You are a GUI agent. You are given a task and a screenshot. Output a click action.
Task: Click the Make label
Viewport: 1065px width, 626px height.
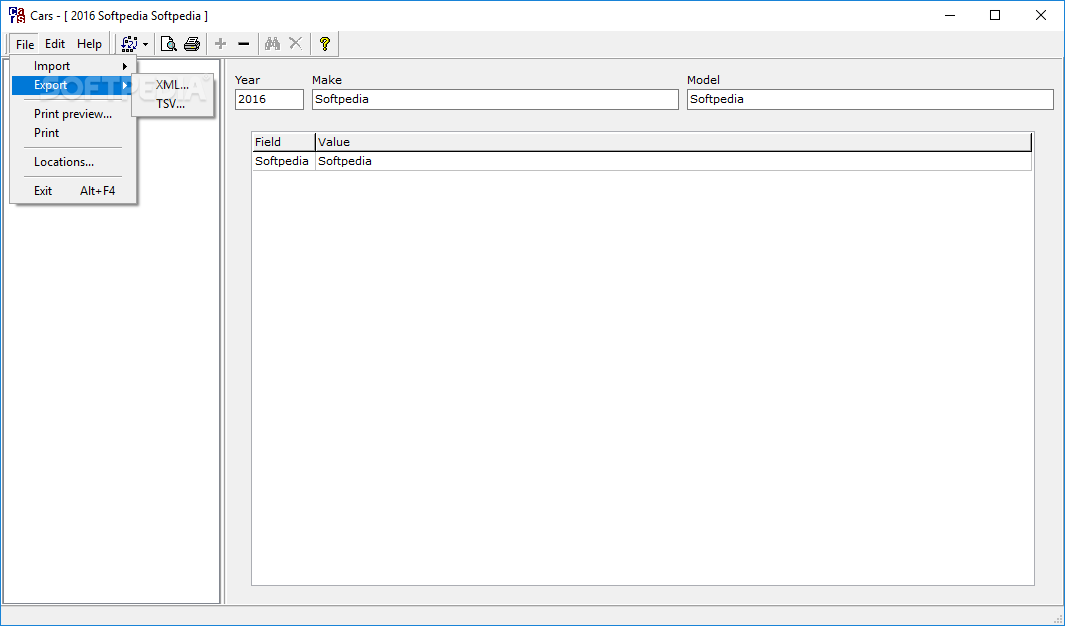327,80
